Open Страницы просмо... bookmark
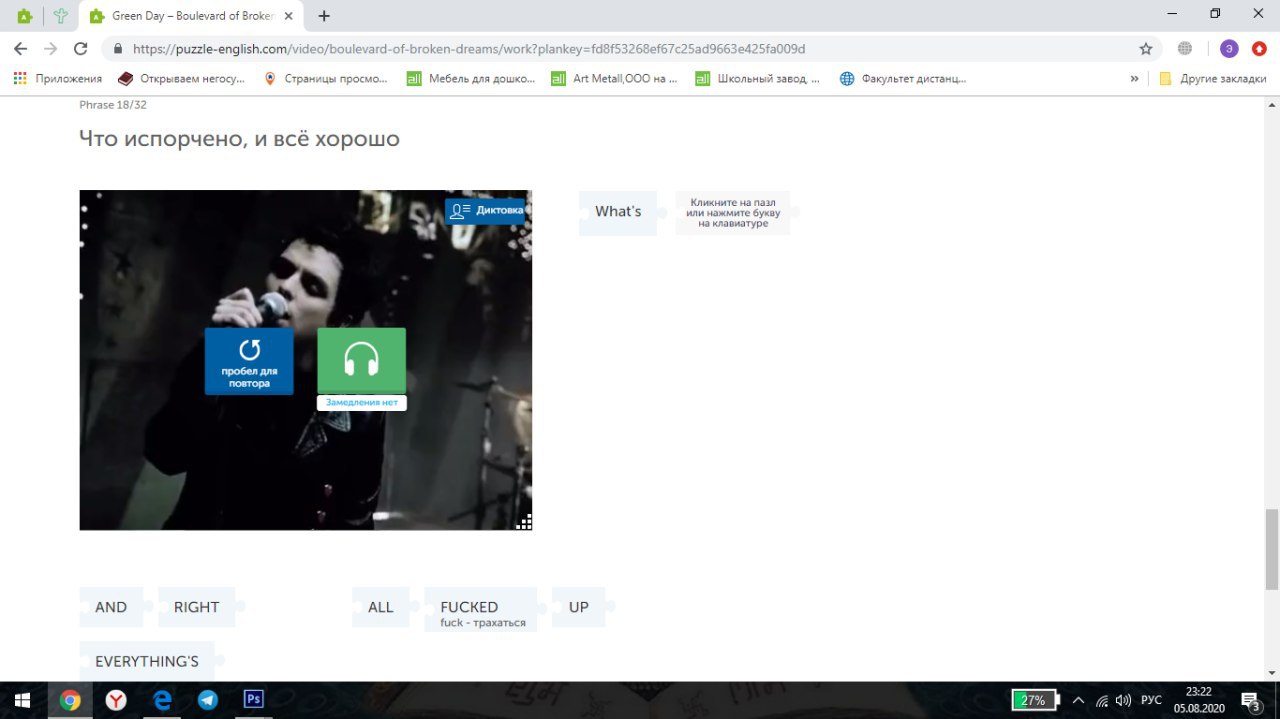This screenshot has width=1280, height=719. [325, 78]
